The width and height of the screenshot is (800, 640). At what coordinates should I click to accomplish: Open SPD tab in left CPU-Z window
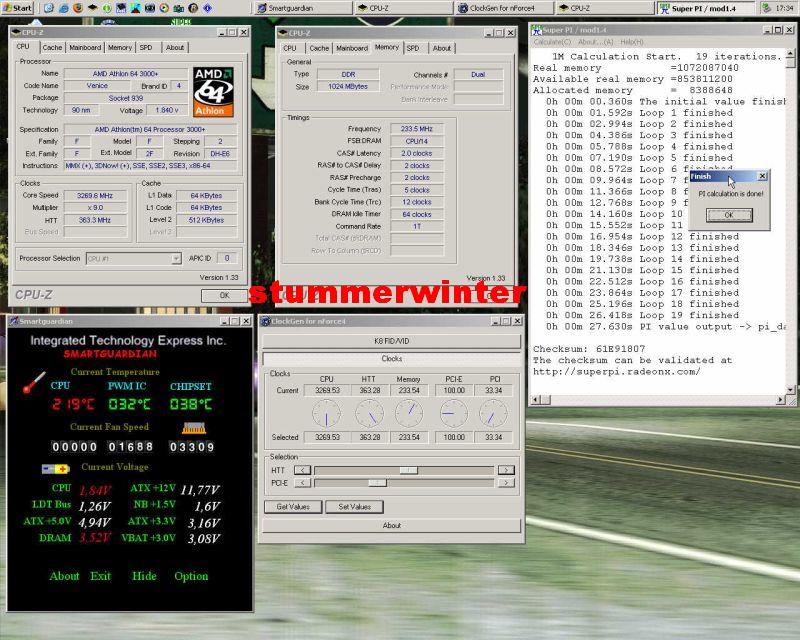point(146,47)
